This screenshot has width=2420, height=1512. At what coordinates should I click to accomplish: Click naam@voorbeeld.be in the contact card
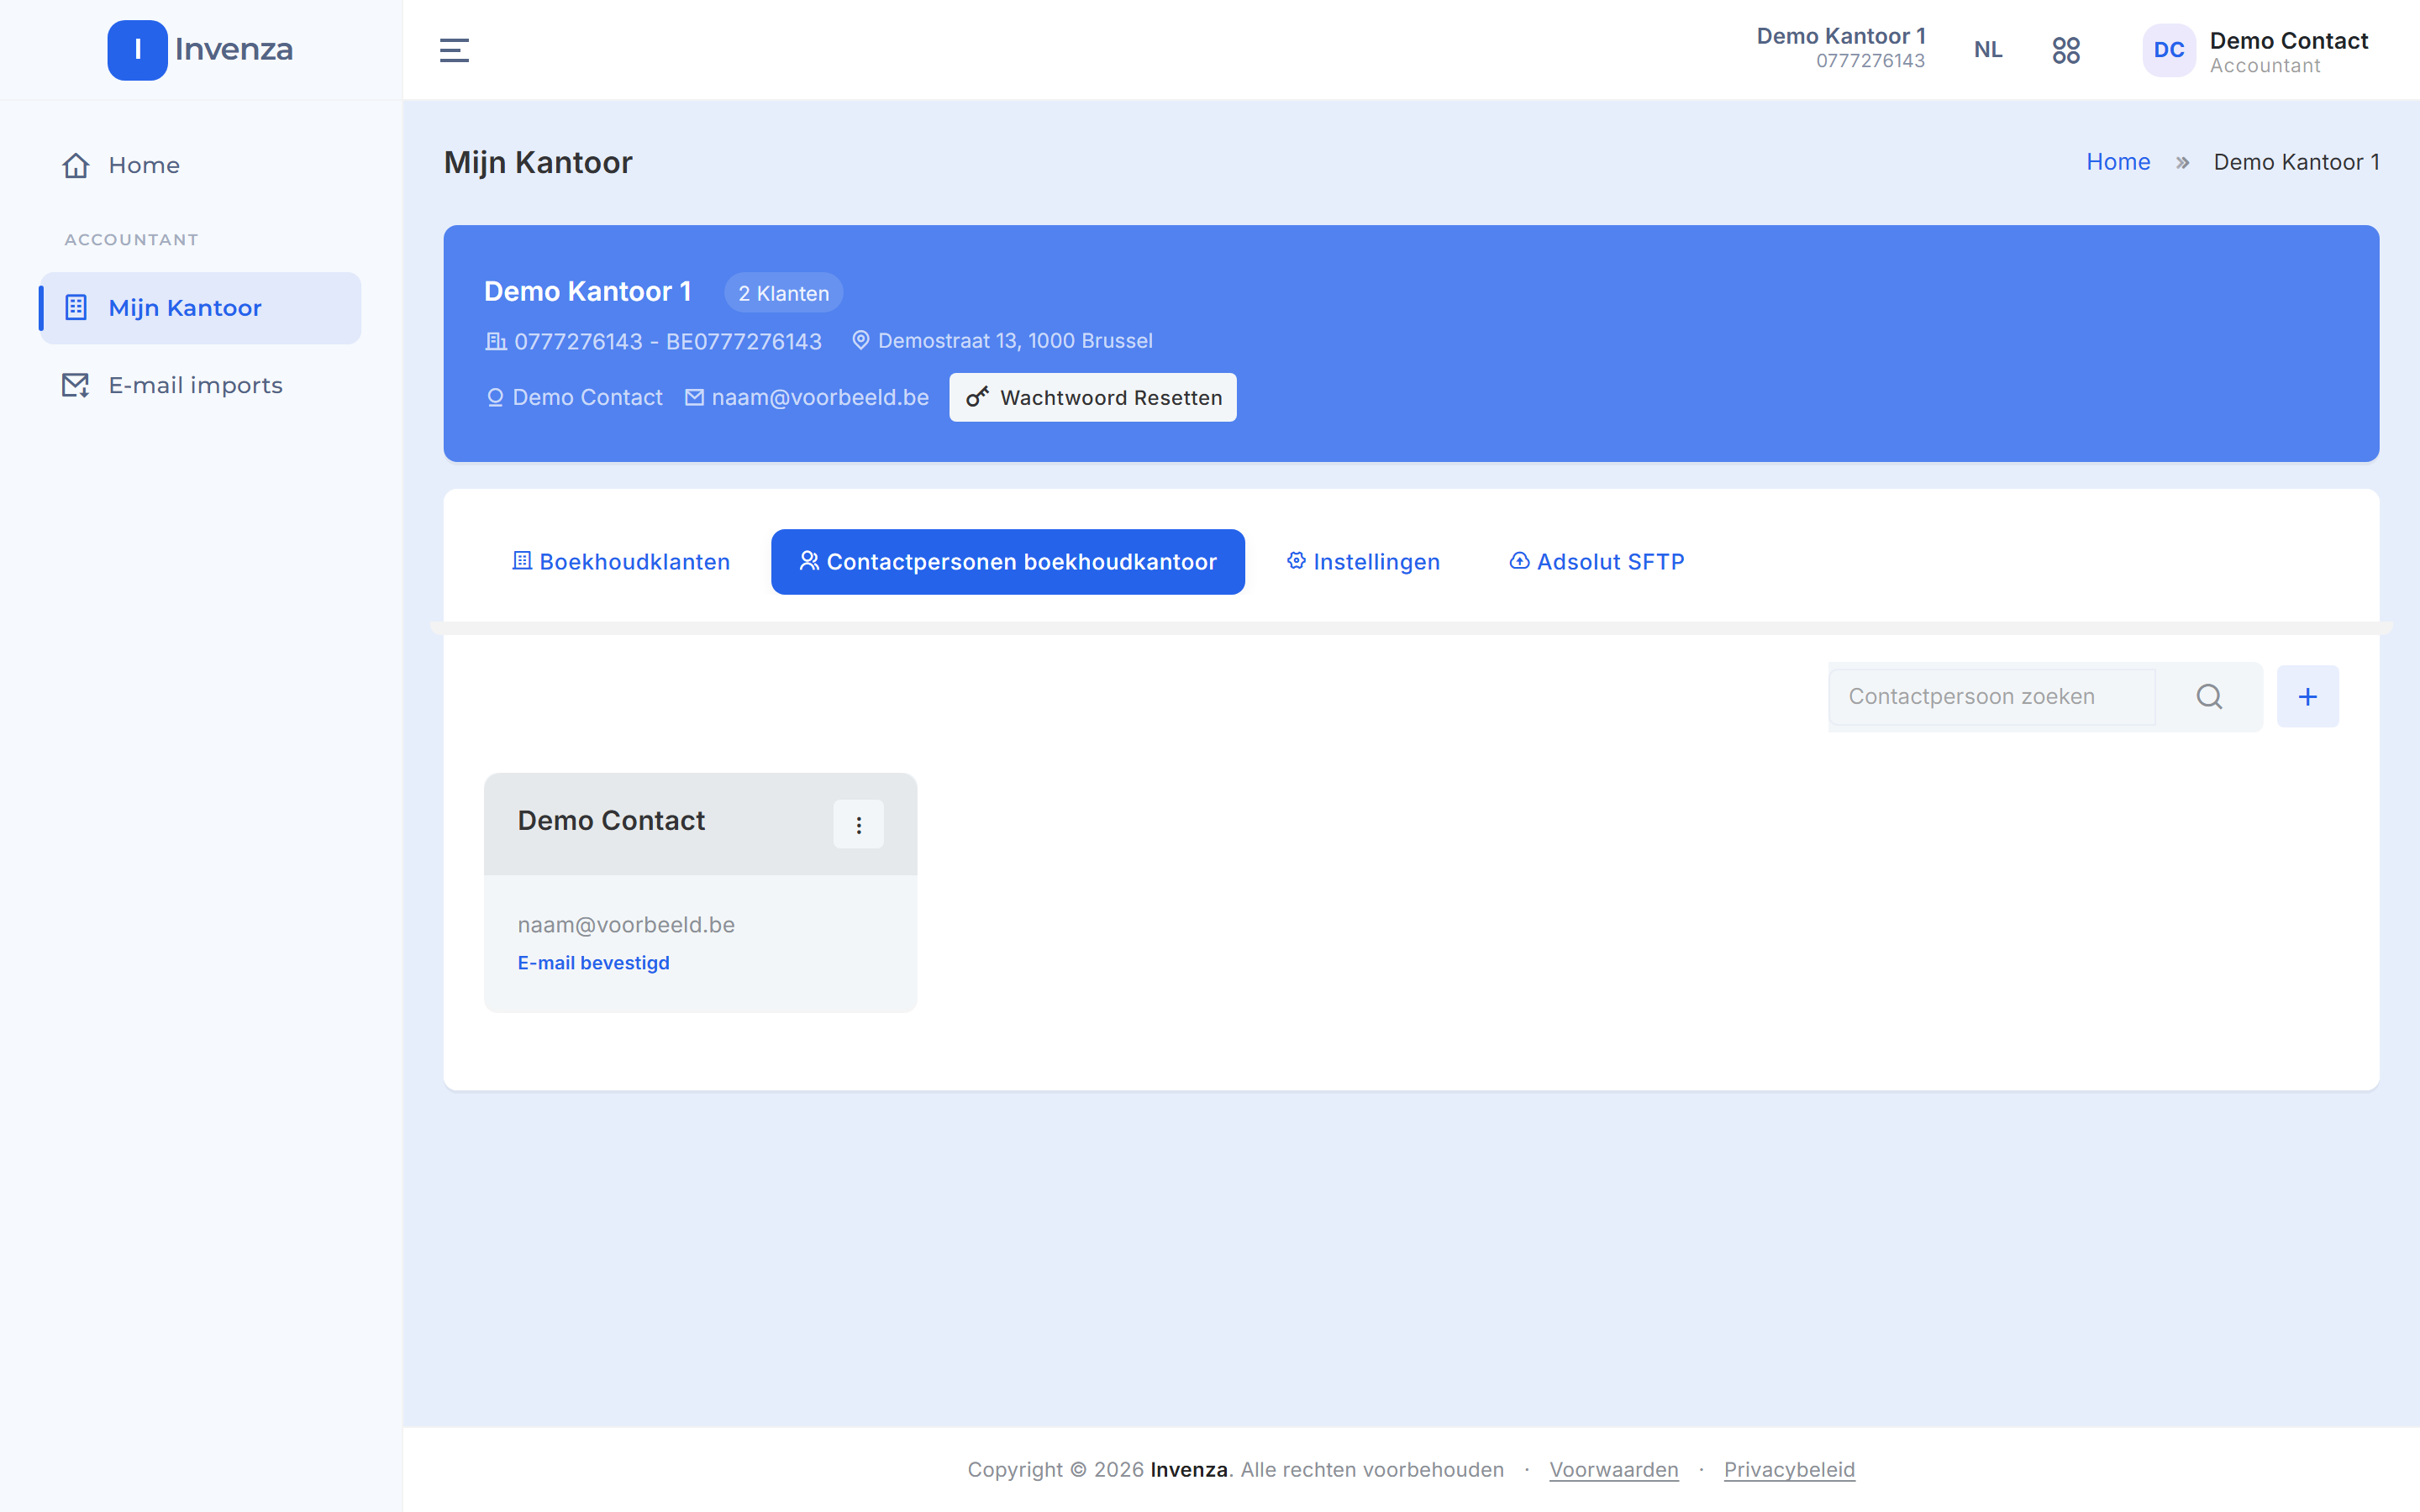click(626, 925)
